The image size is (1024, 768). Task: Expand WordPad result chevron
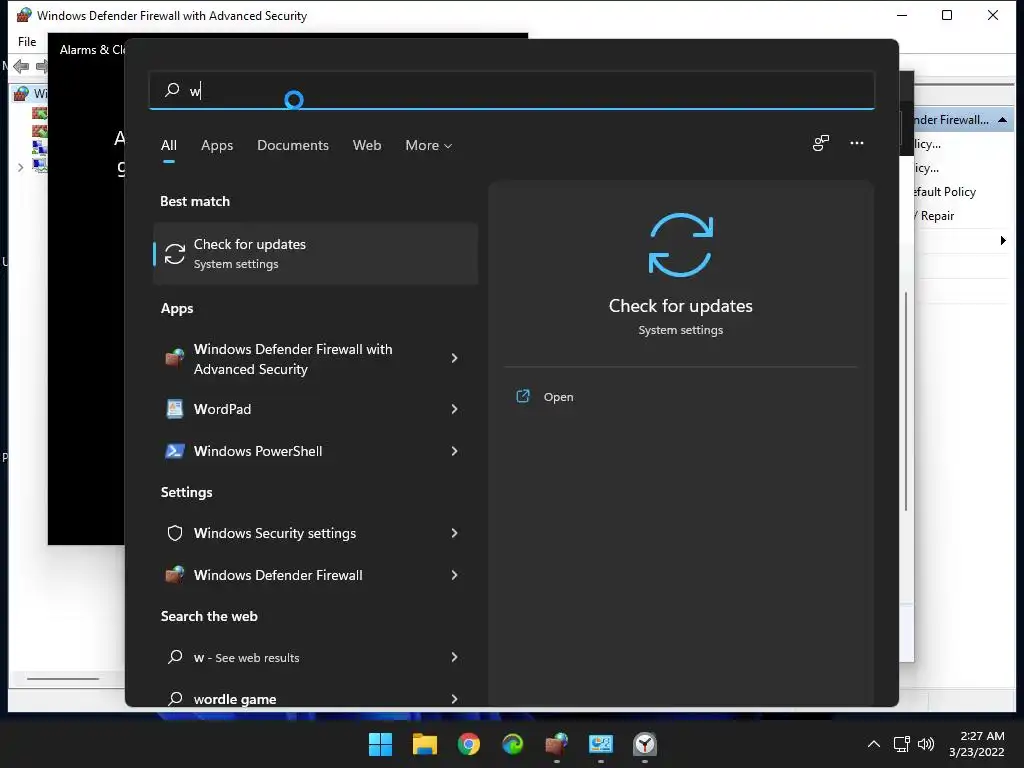point(455,409)
